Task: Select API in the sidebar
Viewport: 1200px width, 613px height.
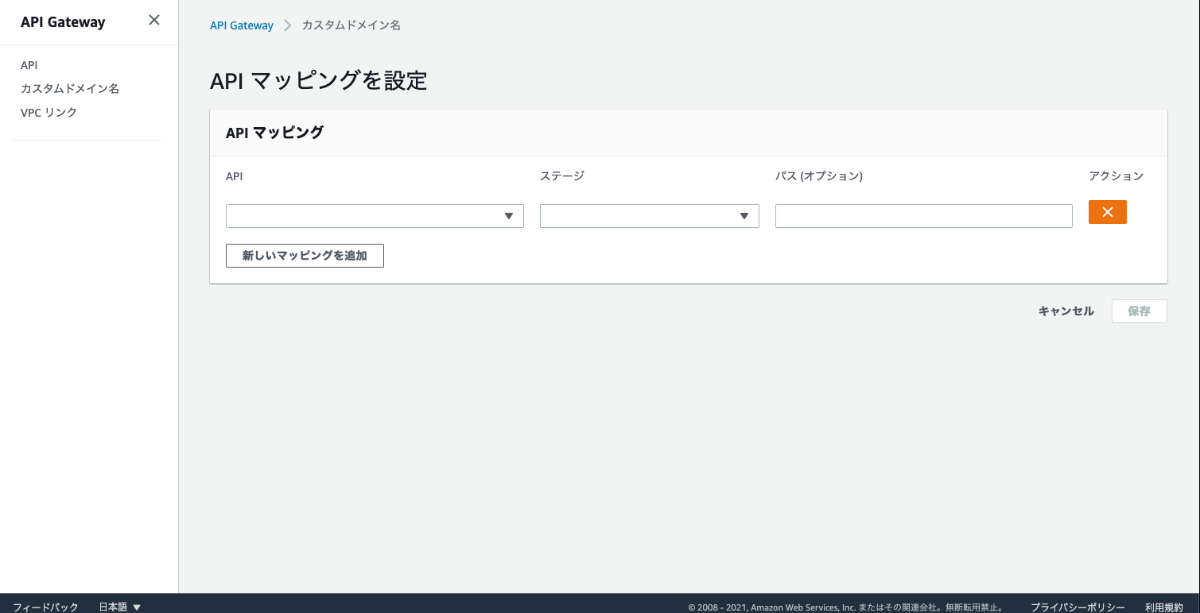Action: 29,65
